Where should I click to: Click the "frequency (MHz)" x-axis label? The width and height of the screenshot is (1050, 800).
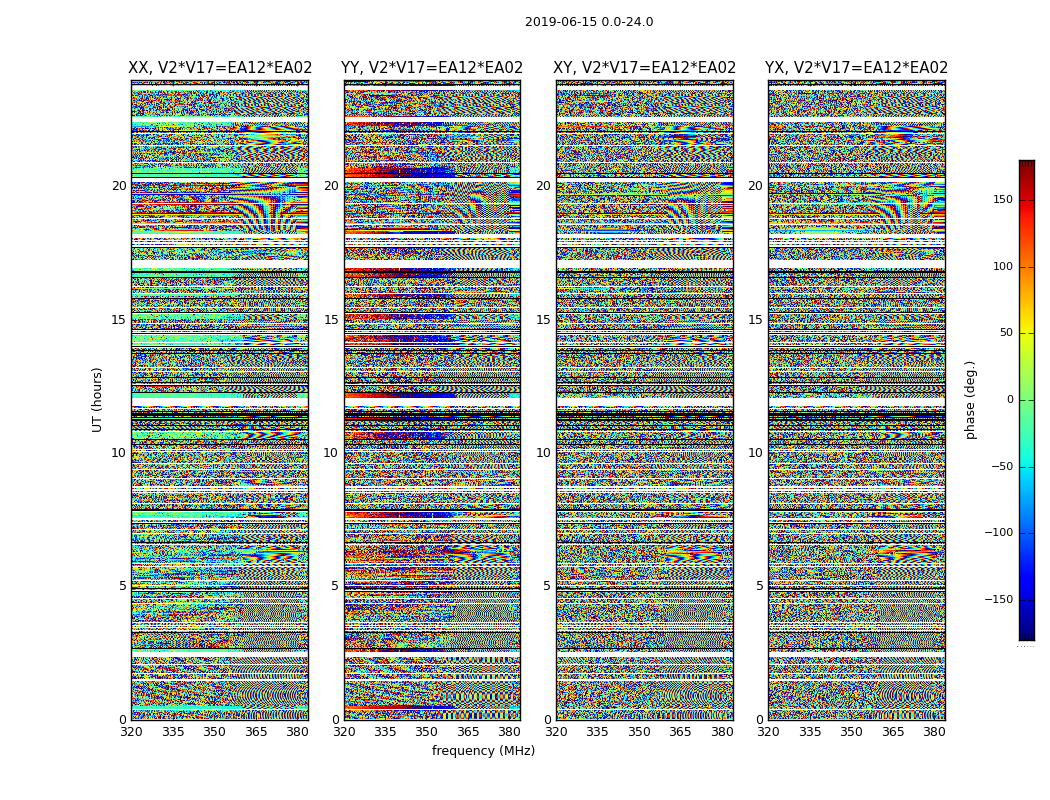click(483, 751)
